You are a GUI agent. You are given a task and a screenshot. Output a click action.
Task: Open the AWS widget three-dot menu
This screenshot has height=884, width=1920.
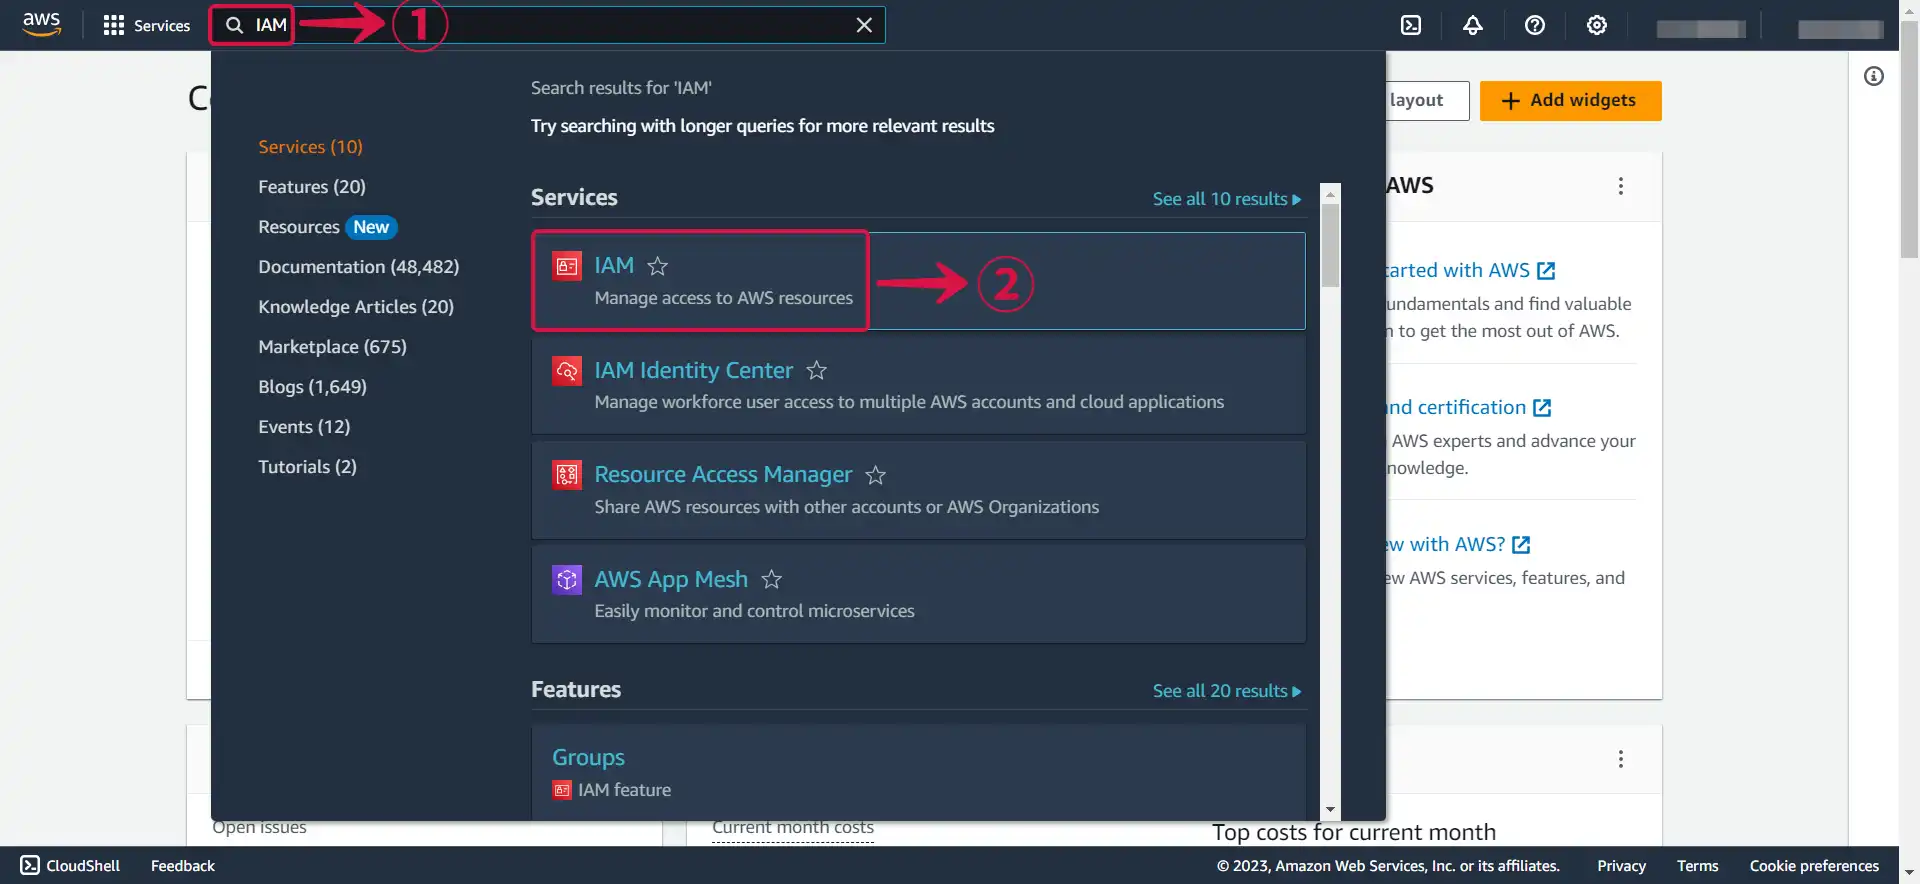[x=1621, y=186]
